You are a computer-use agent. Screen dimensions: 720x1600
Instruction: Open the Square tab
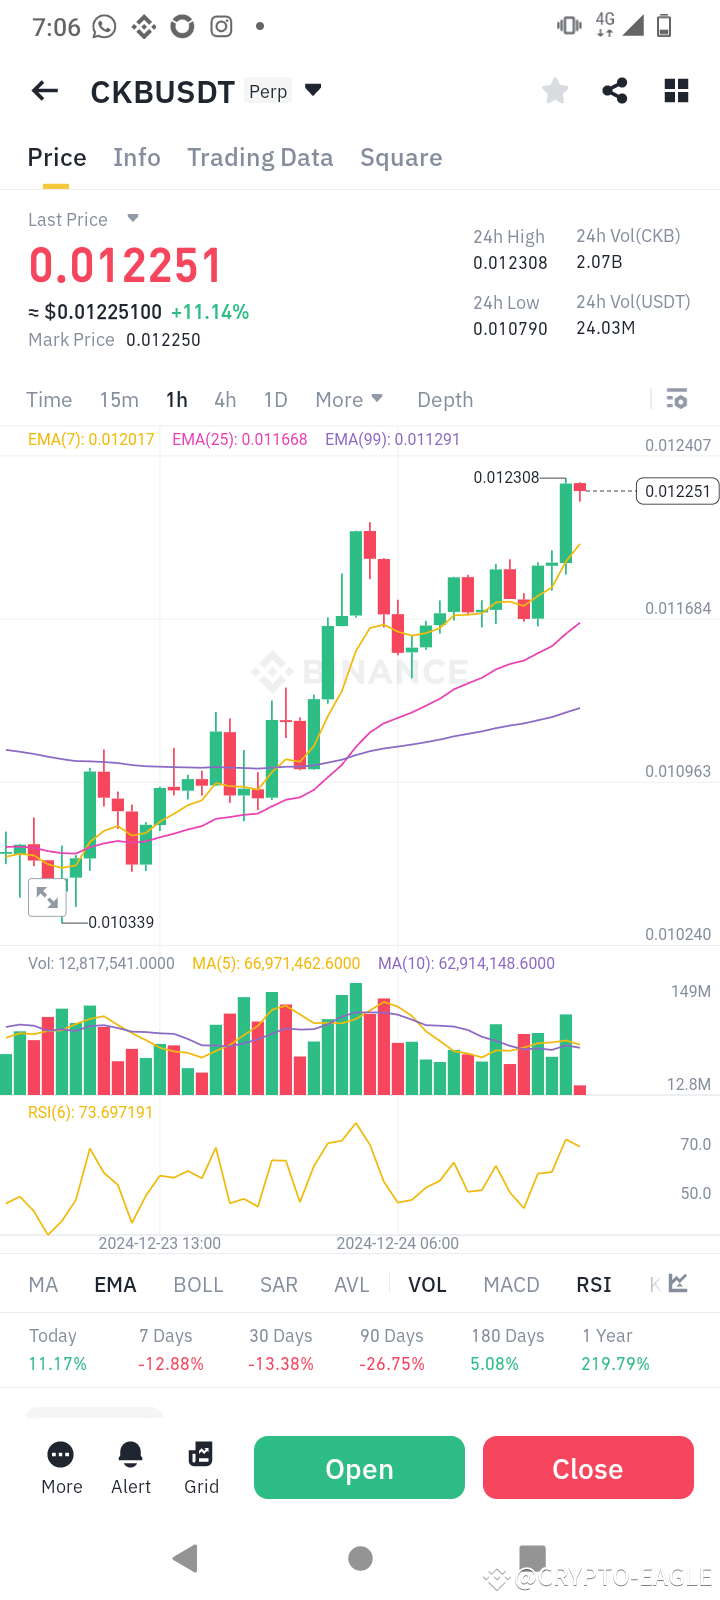click(401, 157)
